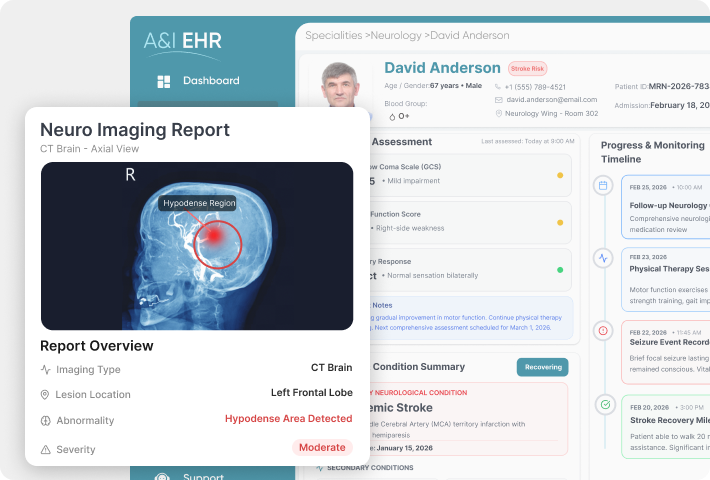This screenshot has height=480, width=710.
Task: Click the Lesion Location pin icon
Action: [45, 394]
